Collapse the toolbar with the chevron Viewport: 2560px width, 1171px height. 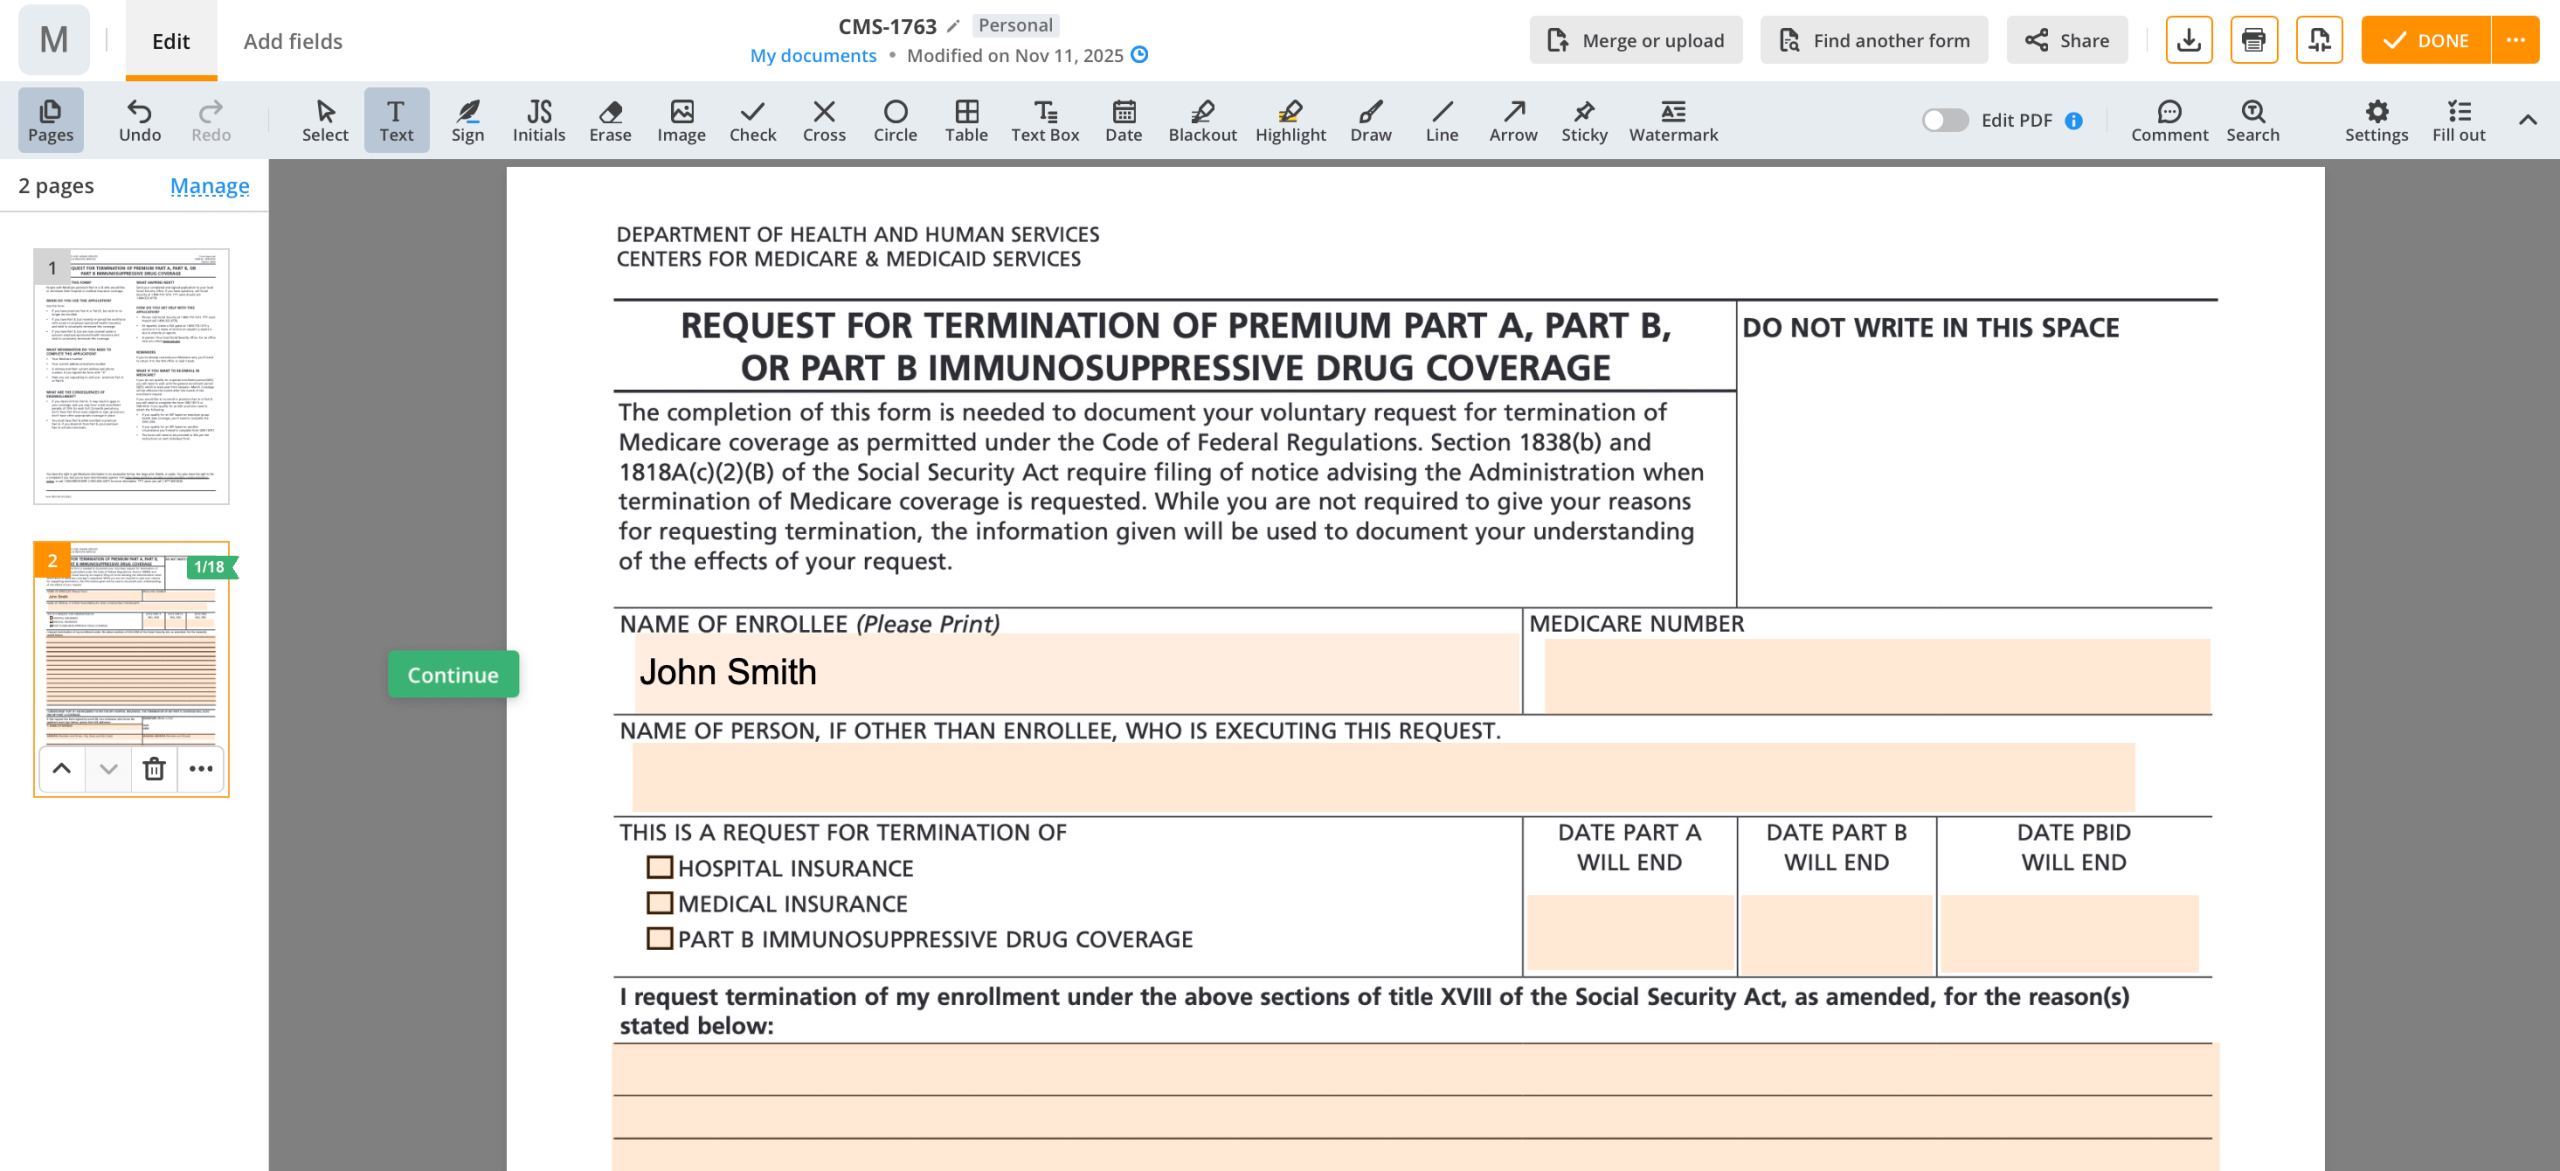[x=2527, y=120]
